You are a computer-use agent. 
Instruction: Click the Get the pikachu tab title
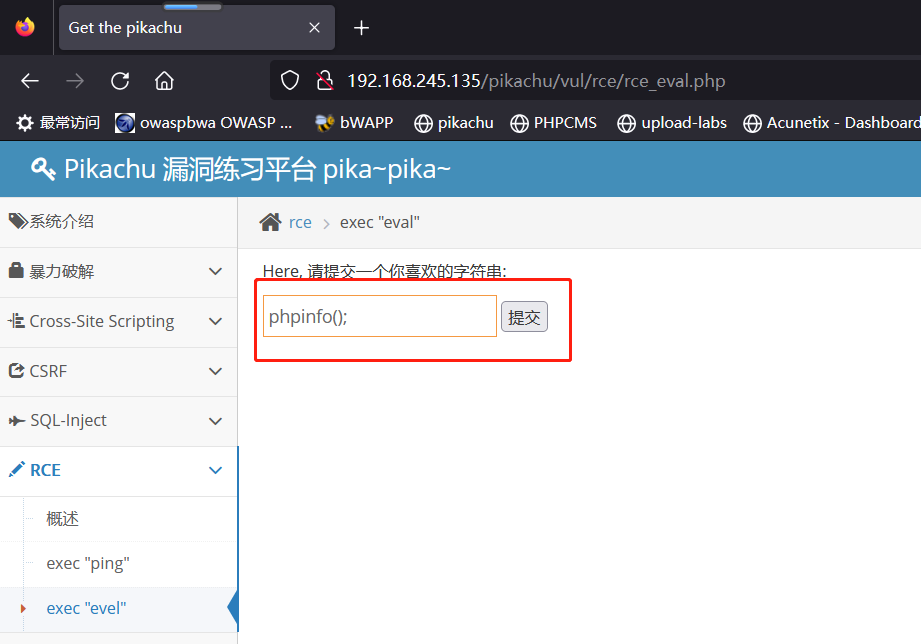tap(125, 28)
